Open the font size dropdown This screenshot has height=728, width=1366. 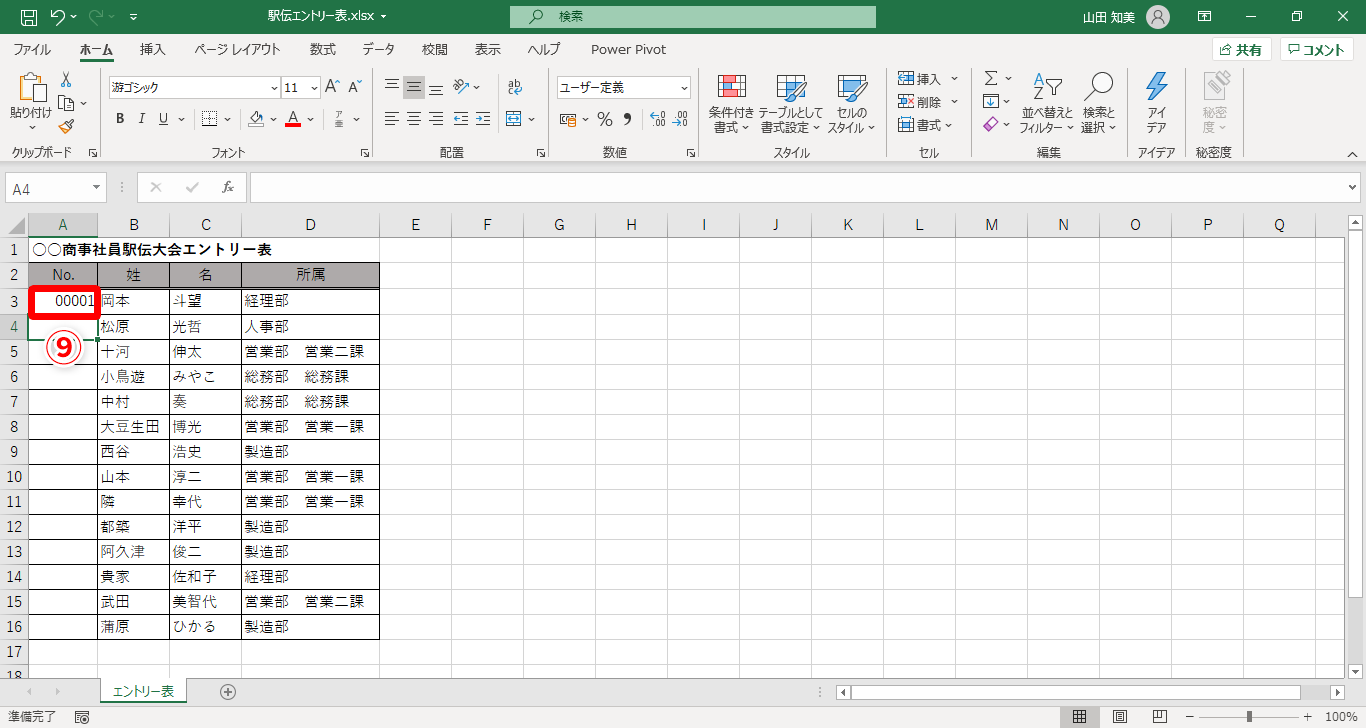coord(314,88)
